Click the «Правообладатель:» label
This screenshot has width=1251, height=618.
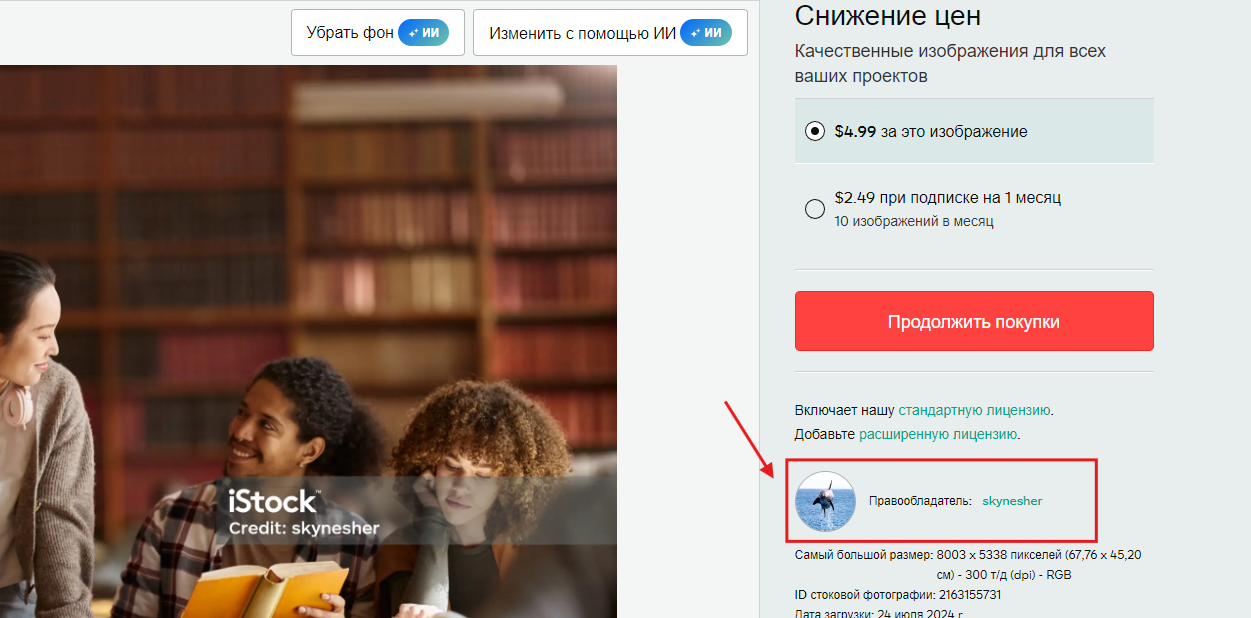coord(920,500)
